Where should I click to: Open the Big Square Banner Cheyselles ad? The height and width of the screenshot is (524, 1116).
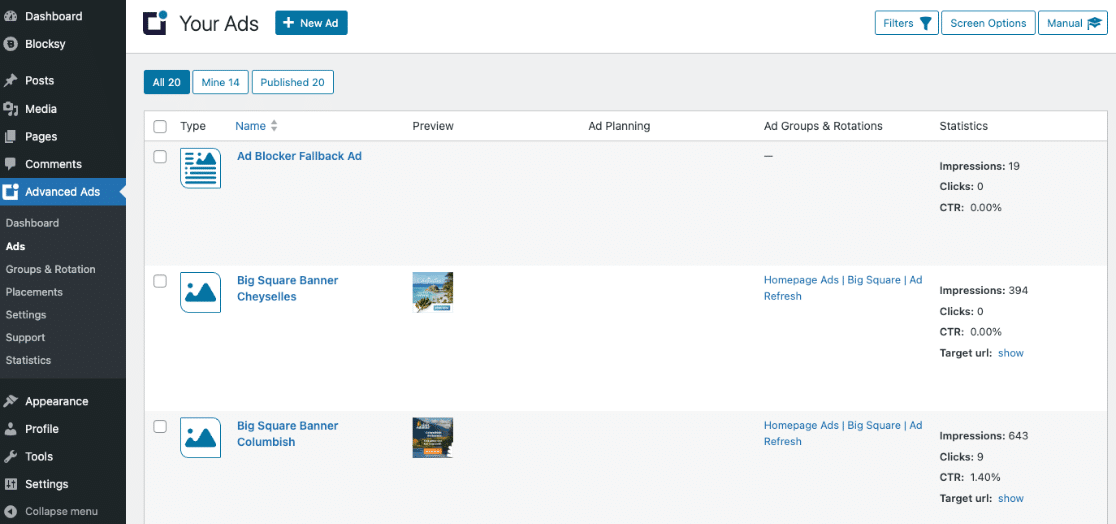coord(288,288)
